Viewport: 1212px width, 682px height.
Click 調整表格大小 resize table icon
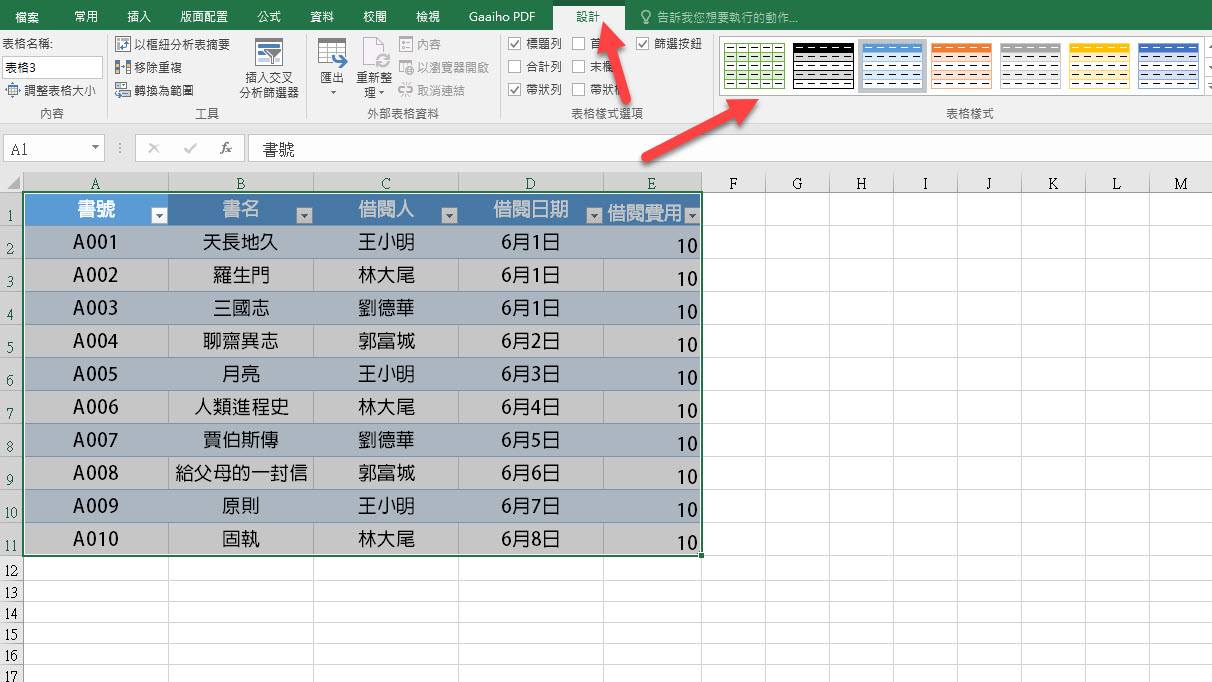13,90
